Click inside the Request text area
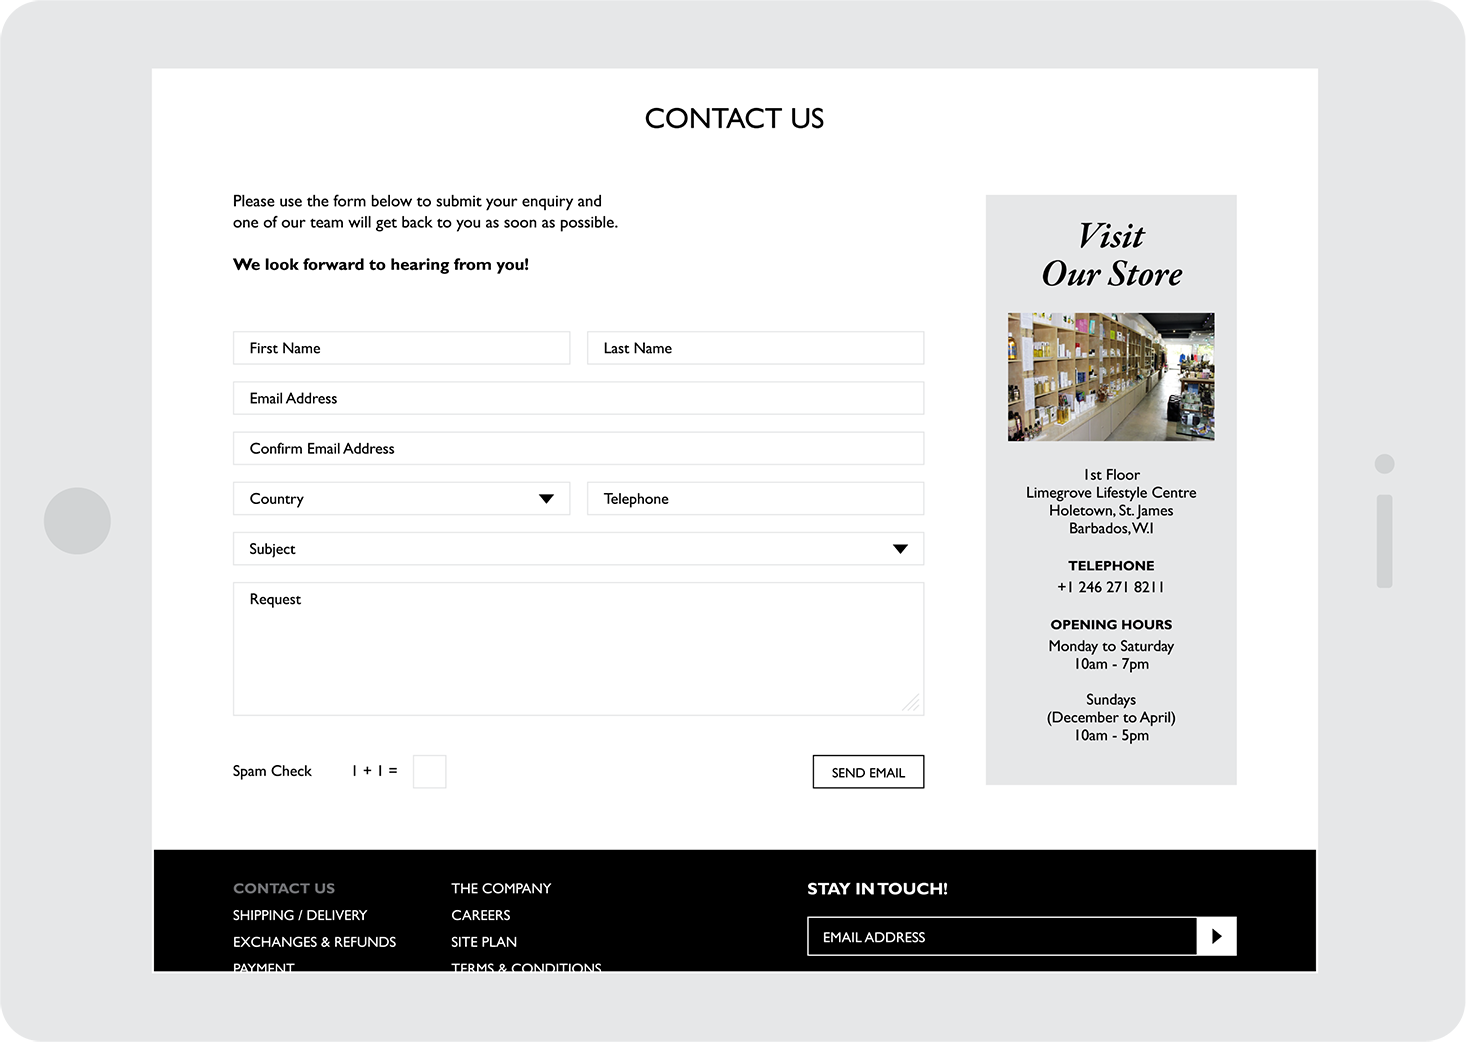 tap(578, 649)
